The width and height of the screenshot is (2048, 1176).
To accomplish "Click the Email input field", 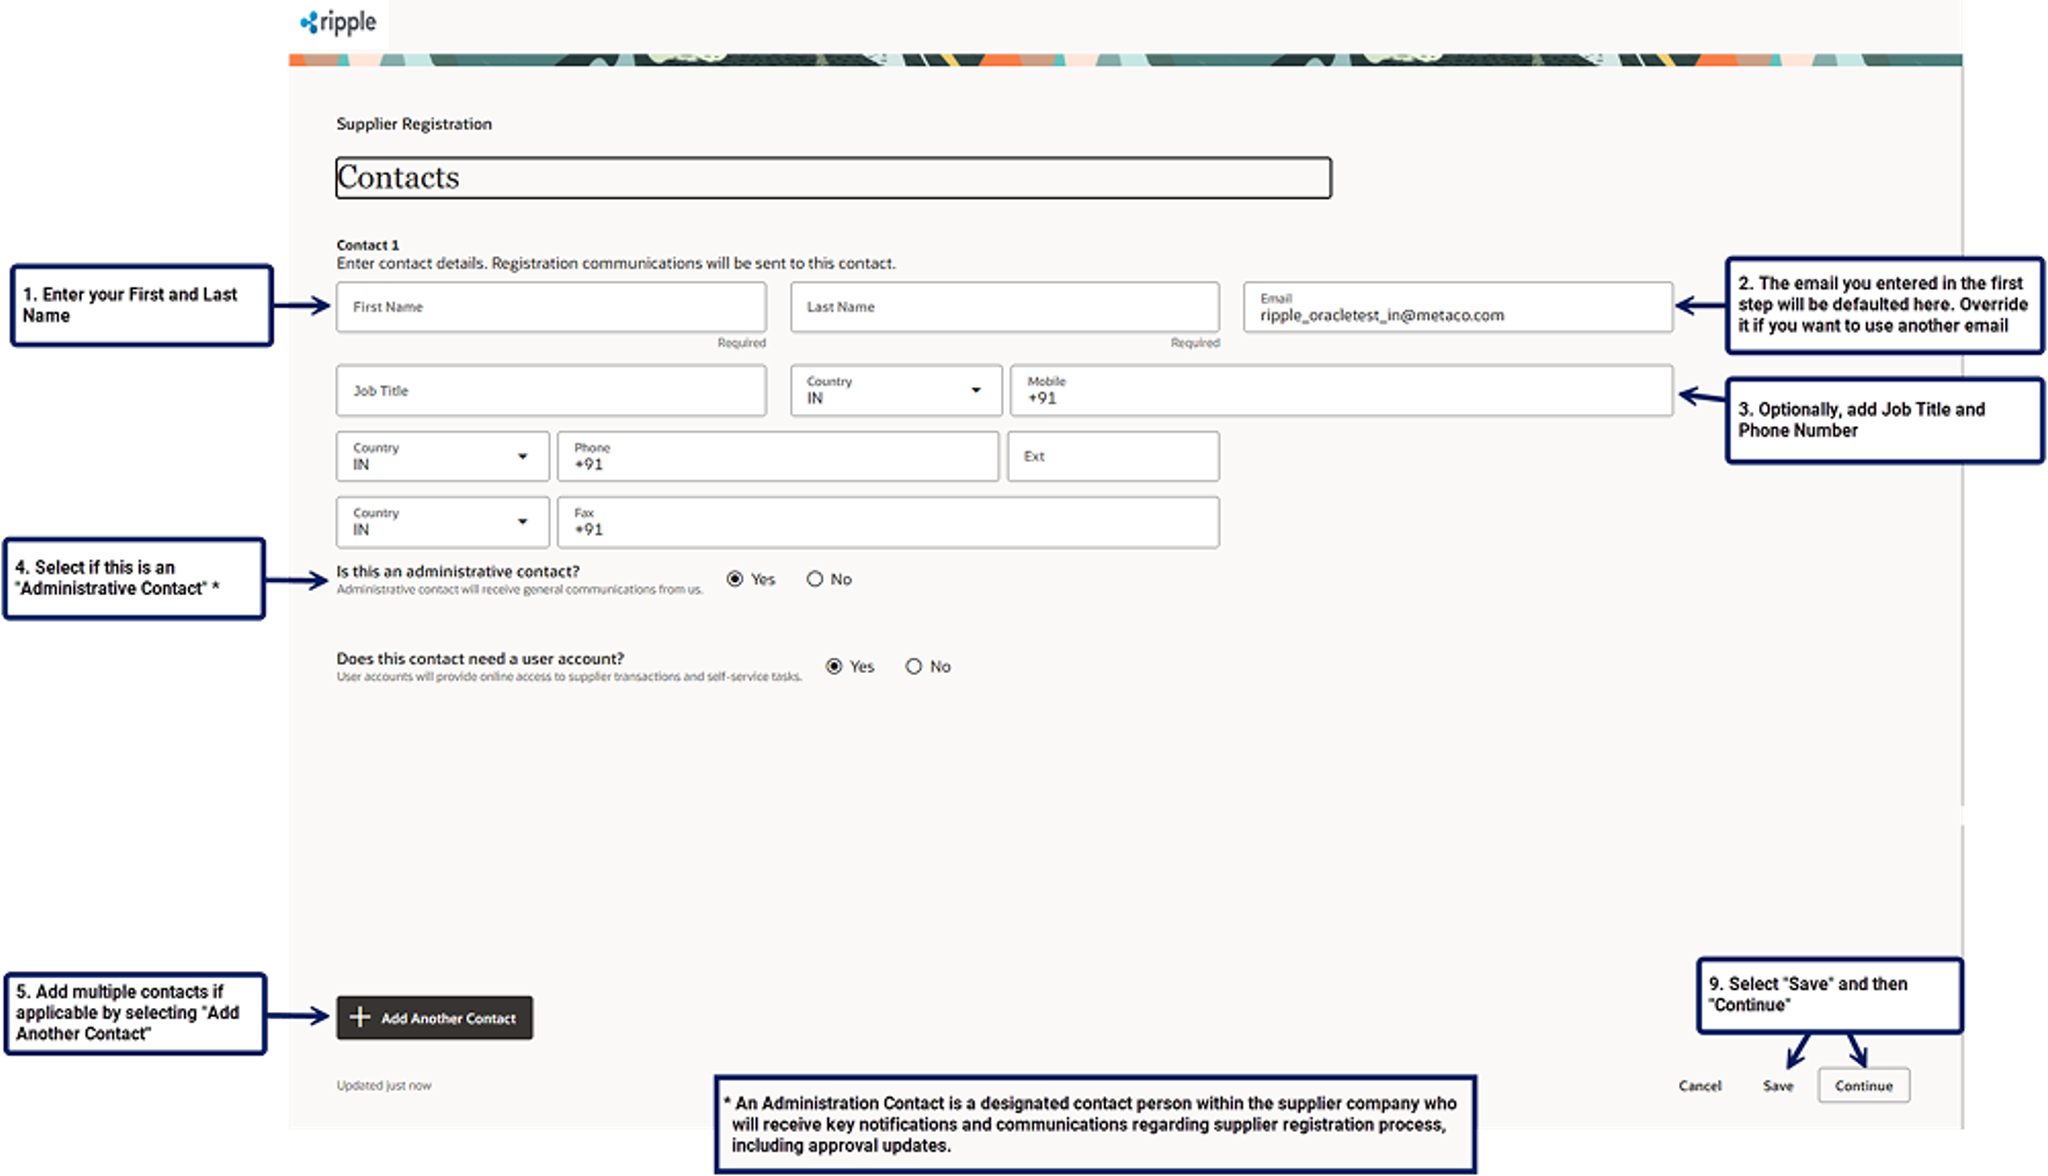I will (x=1458, y=307).
